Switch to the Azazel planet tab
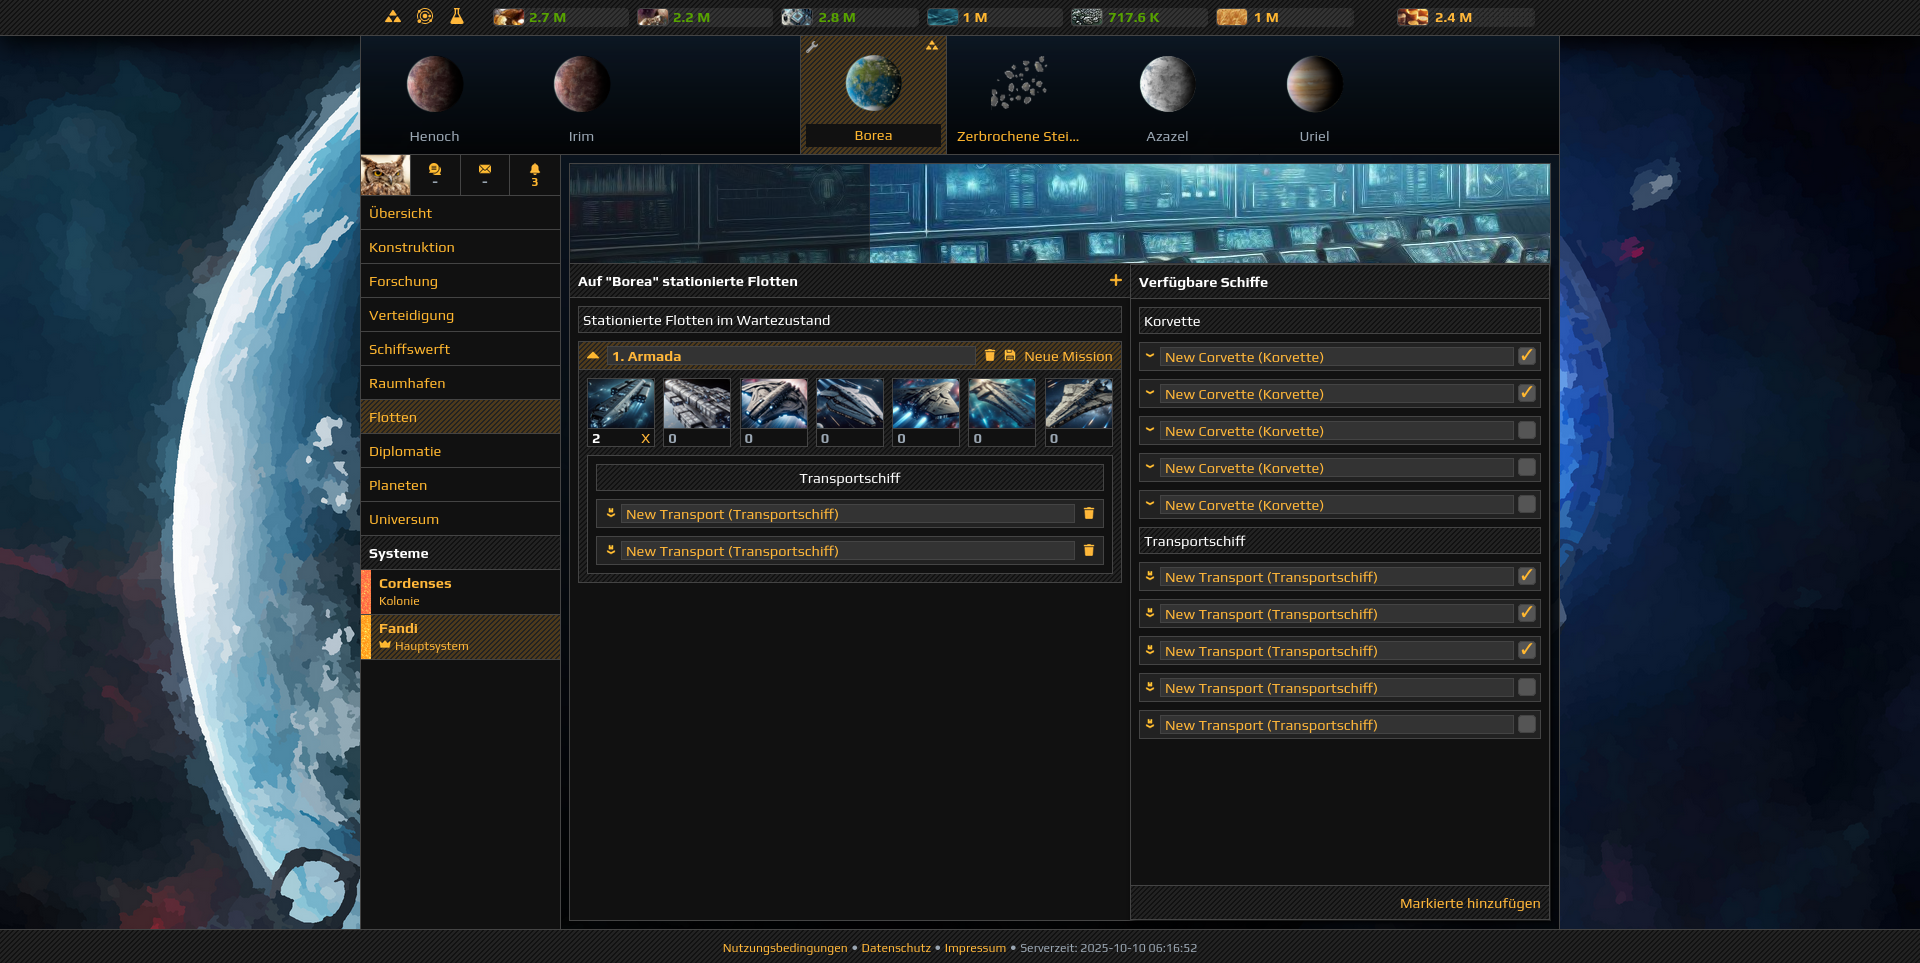The width and height of the screenshot is (1920, 963). point(1167,95)
